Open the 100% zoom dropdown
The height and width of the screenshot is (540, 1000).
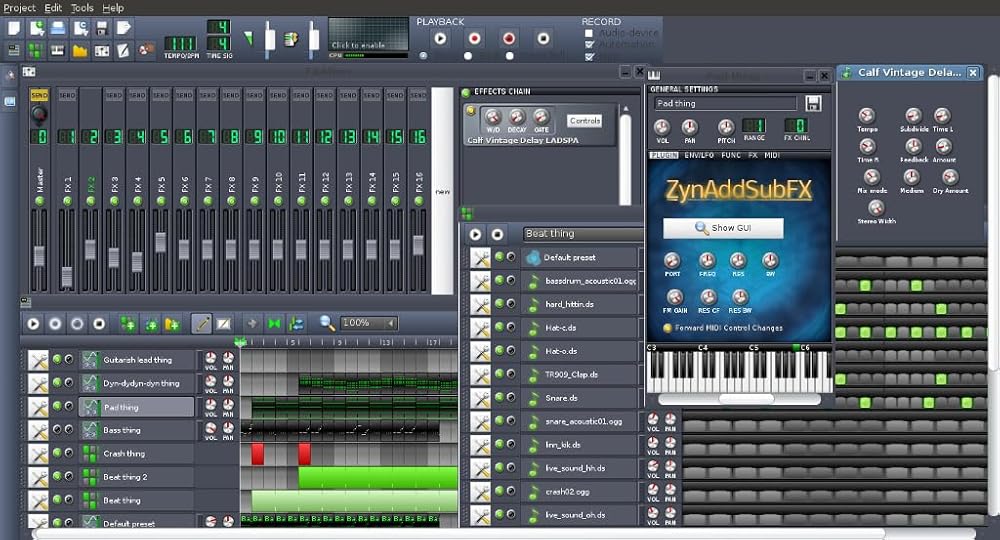tap(369, 323)
